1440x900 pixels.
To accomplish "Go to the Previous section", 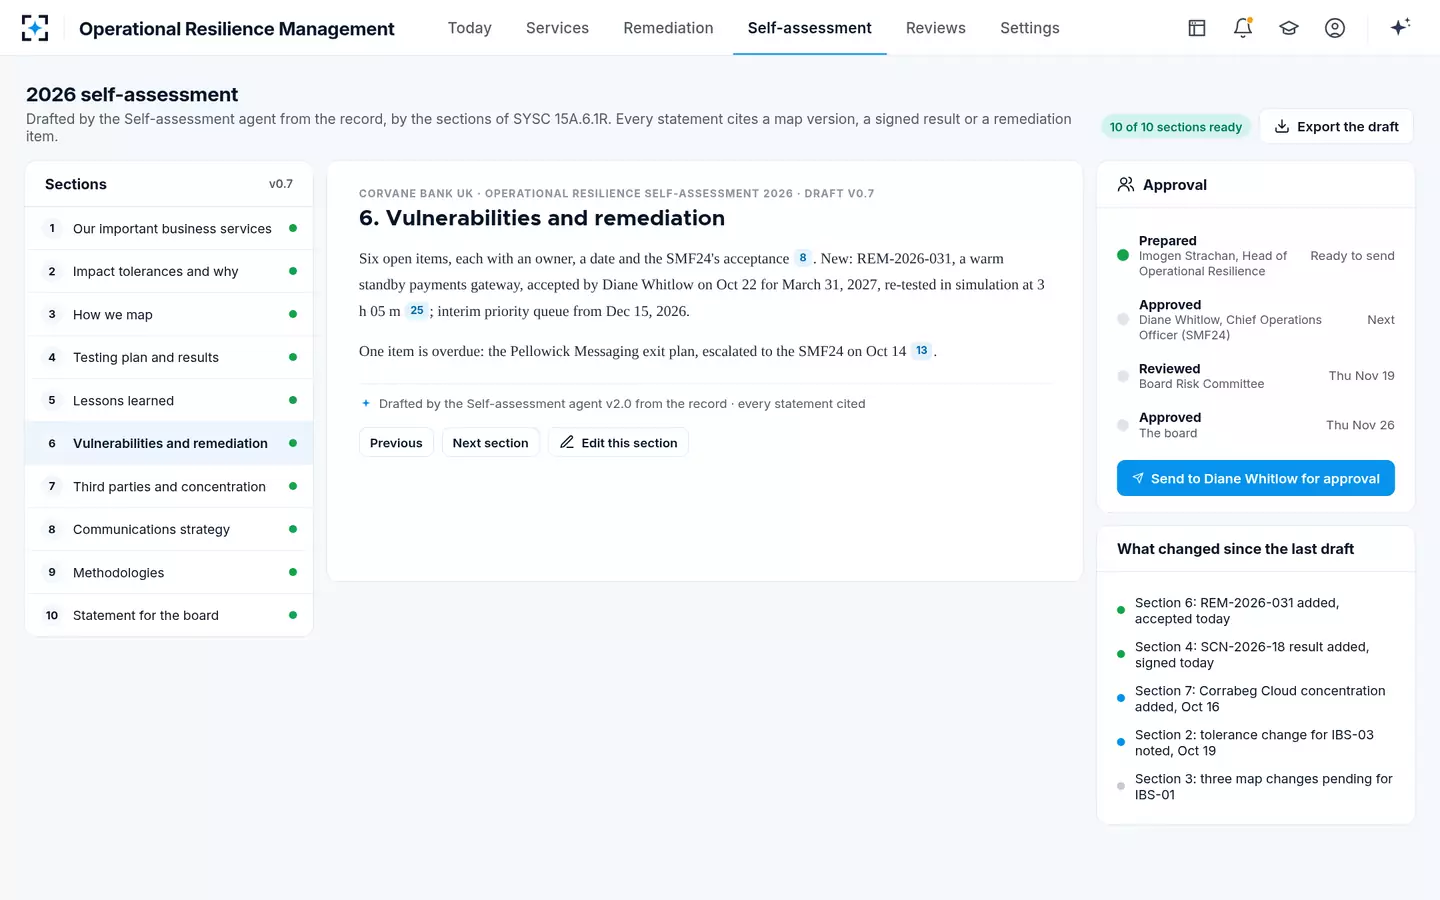I will point(396,443).
